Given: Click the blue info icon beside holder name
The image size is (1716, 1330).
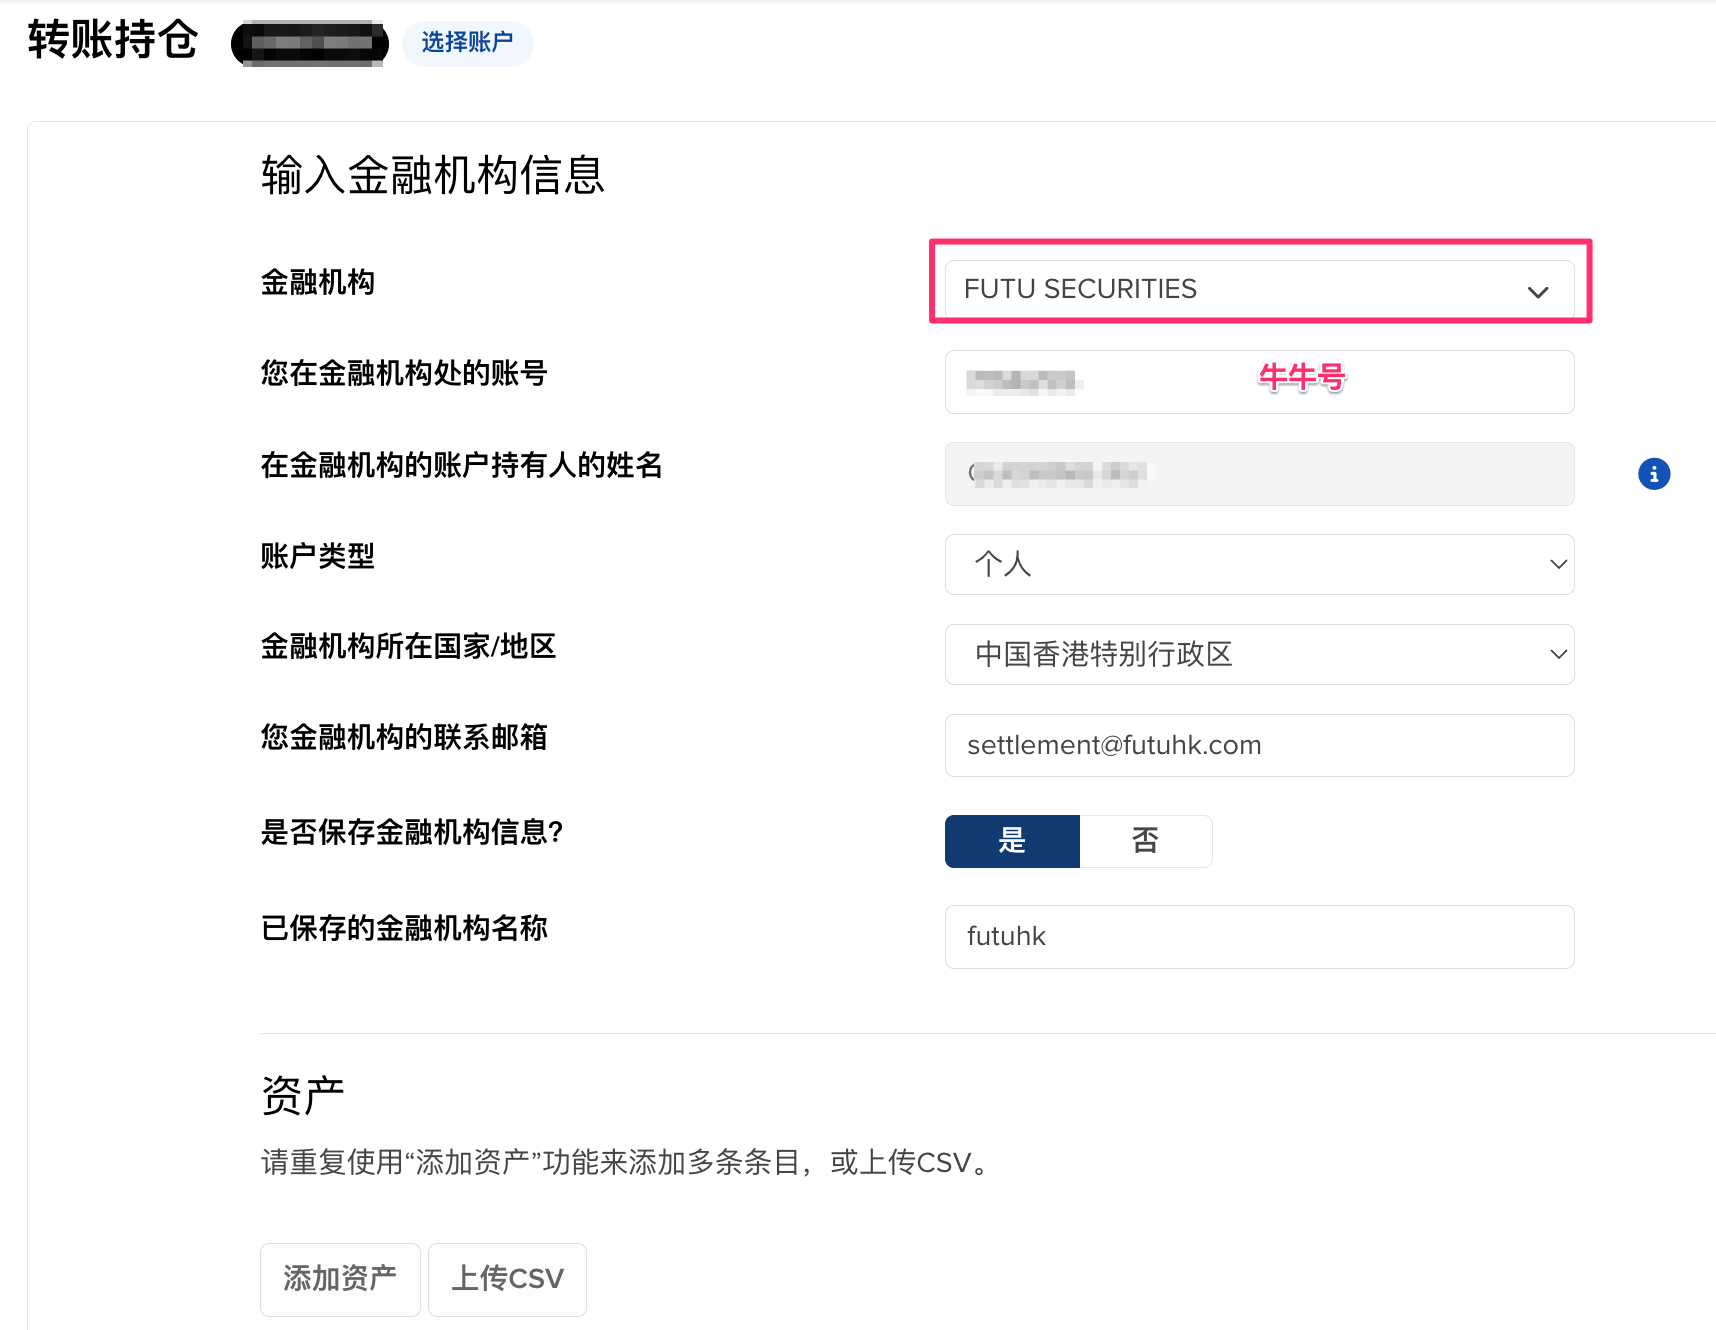Looking at the screenshot, I should 1654,474.
